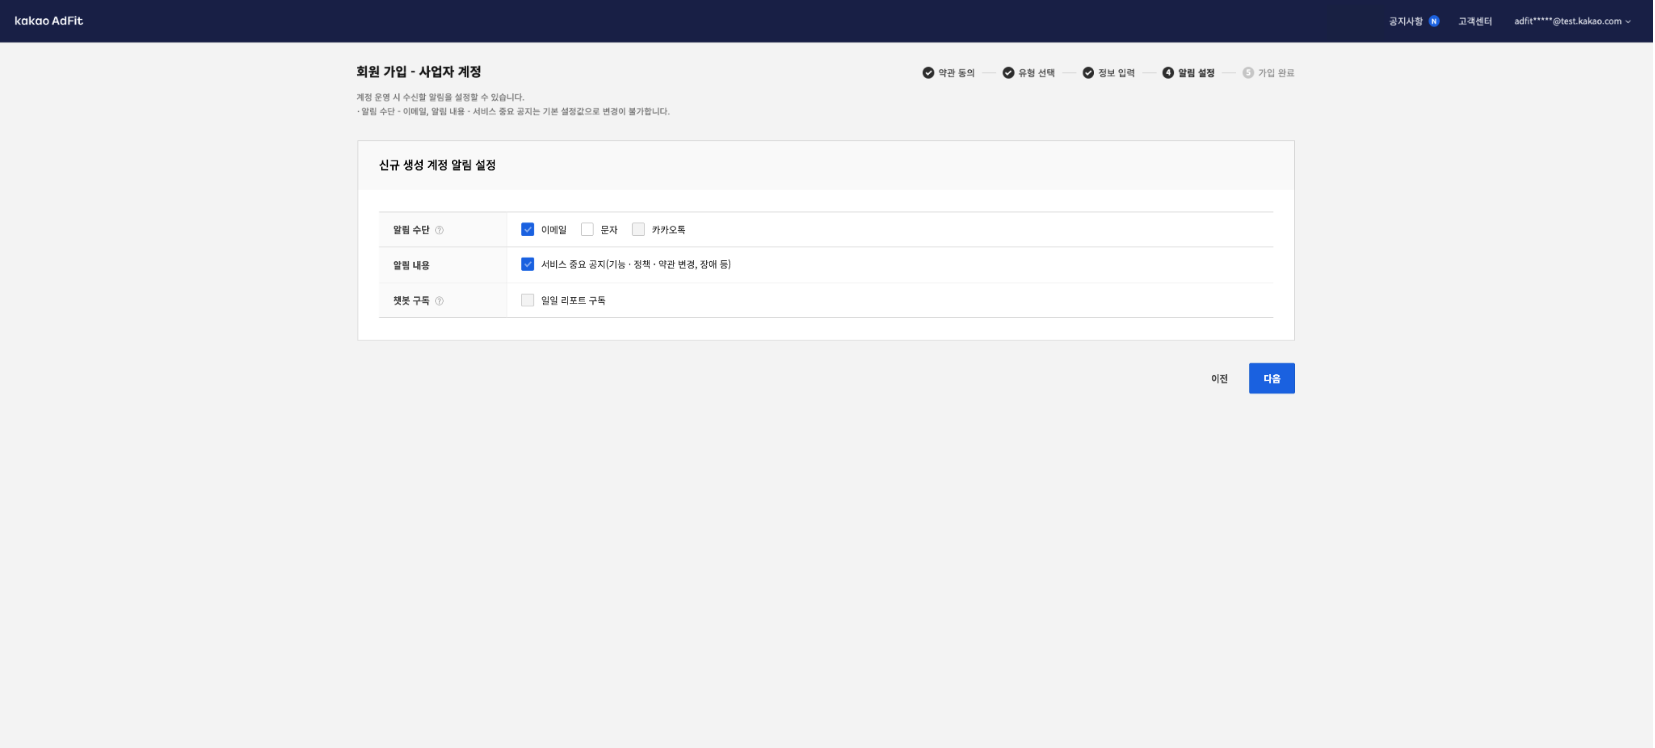Tick the 카카오톡 notification checkbox
Viewport: 1655px width, 748px height.
coord(638,230)
